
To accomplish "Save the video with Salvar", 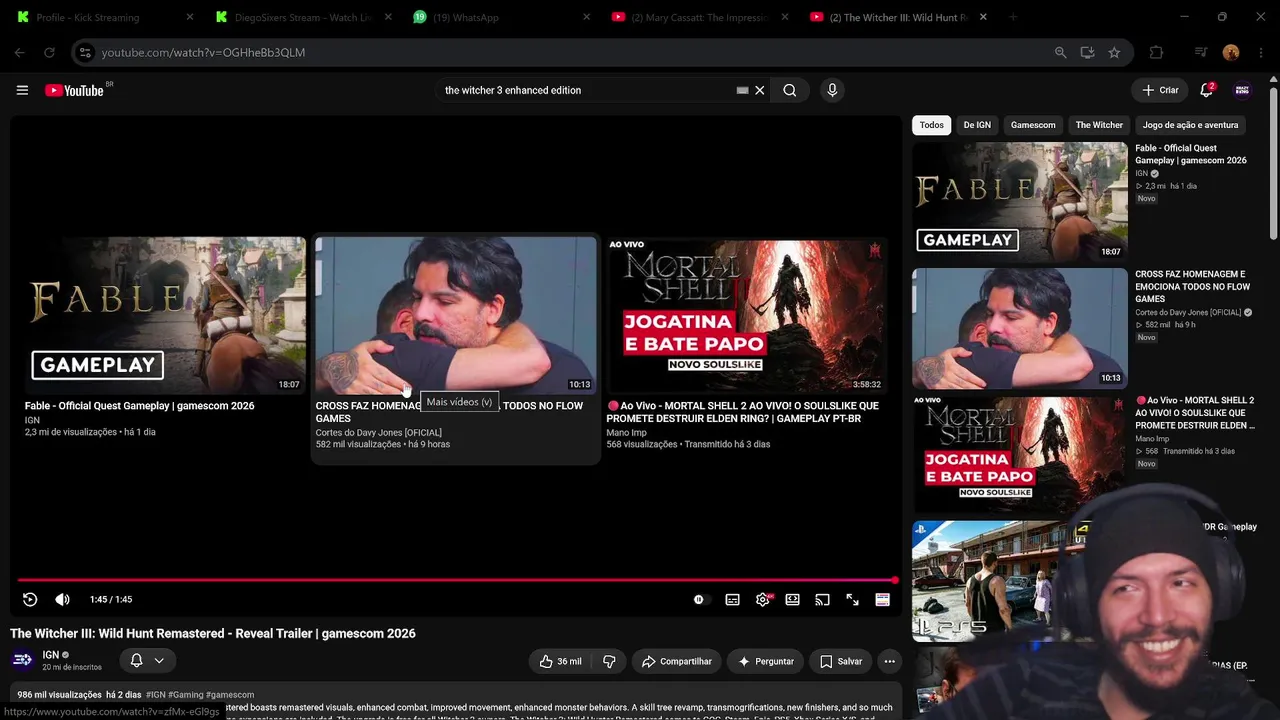I will pos(841,661).
